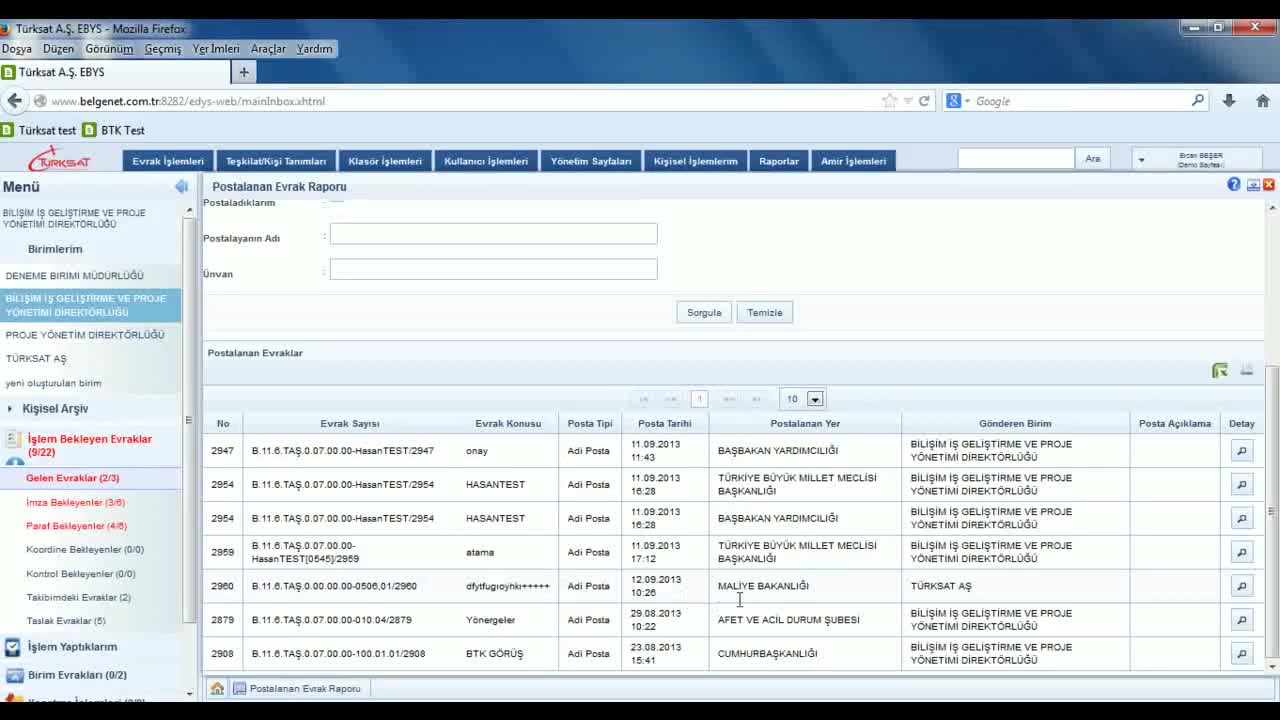Click the Postalayanın Adı input field

[x=493, y=234]
